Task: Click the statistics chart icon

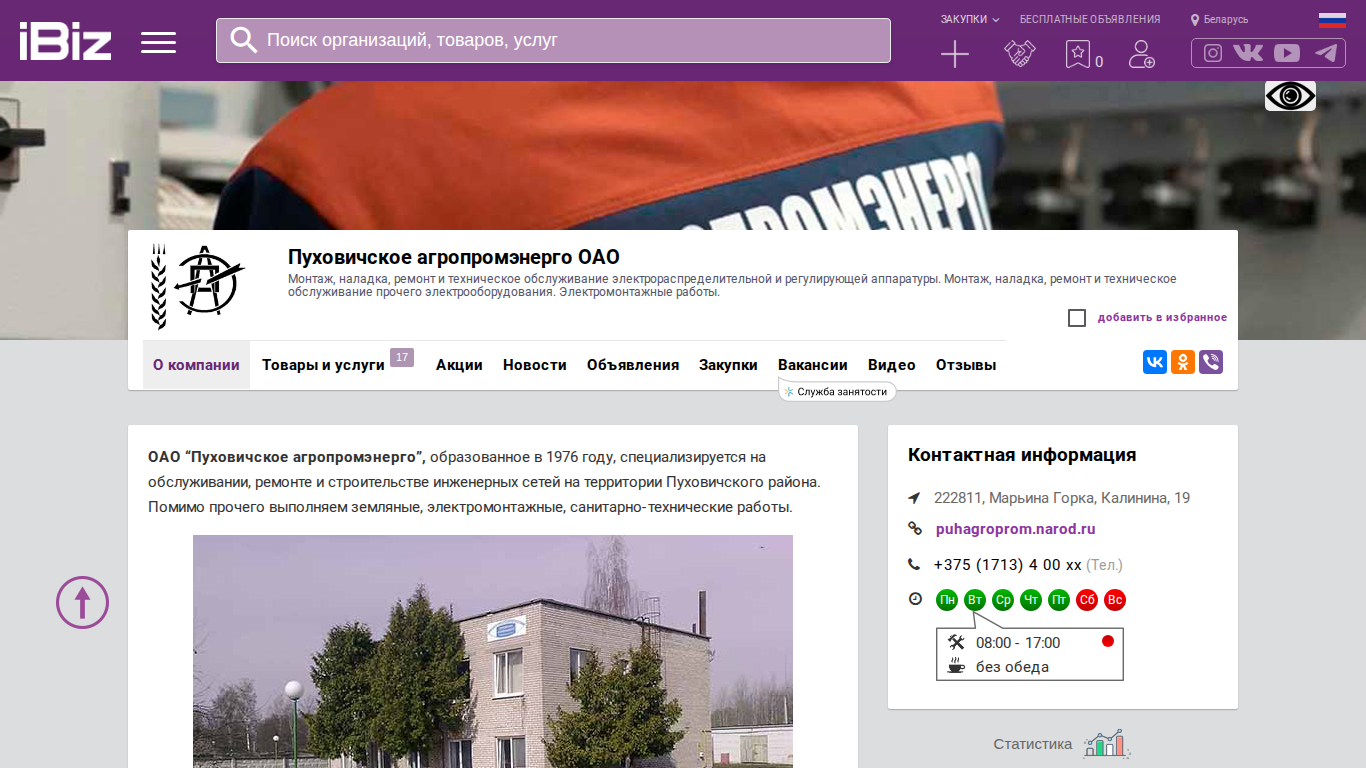Action: [x=1107, y=744]
